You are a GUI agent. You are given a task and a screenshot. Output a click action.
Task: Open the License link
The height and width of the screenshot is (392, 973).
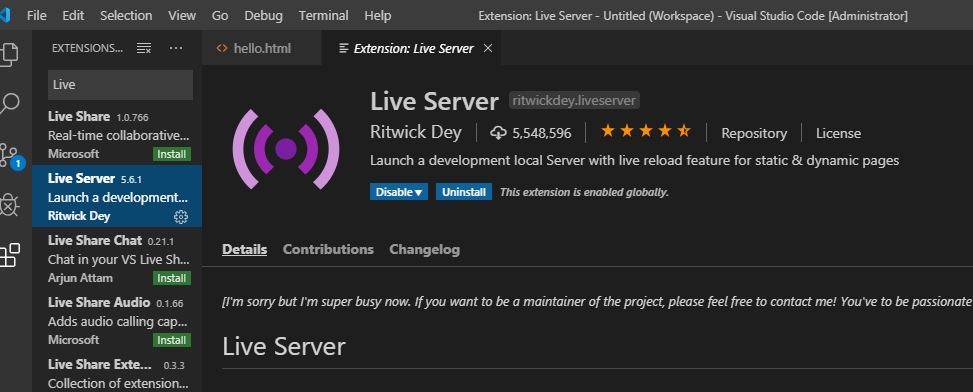(x=838, y=133)
